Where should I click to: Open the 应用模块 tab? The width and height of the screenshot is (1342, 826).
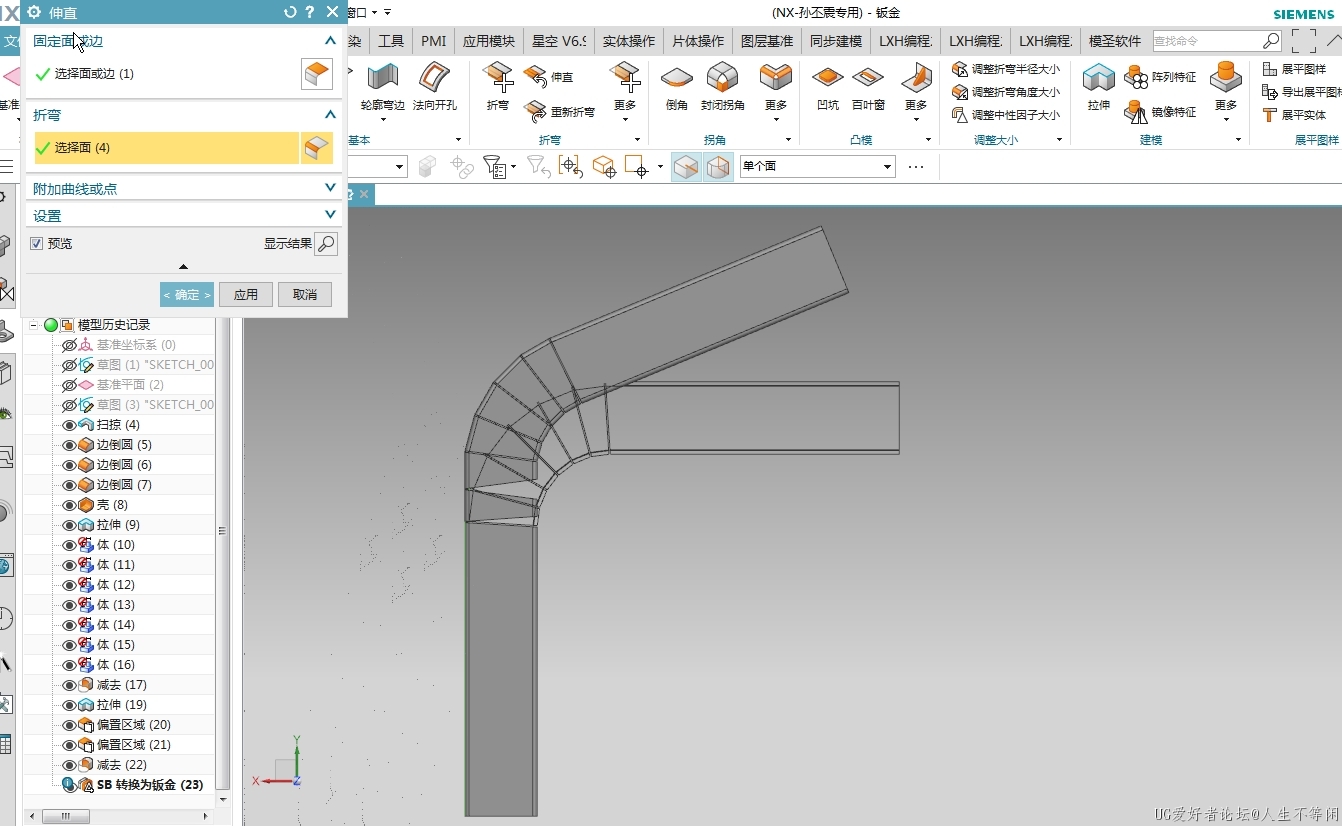coord(489,41)
